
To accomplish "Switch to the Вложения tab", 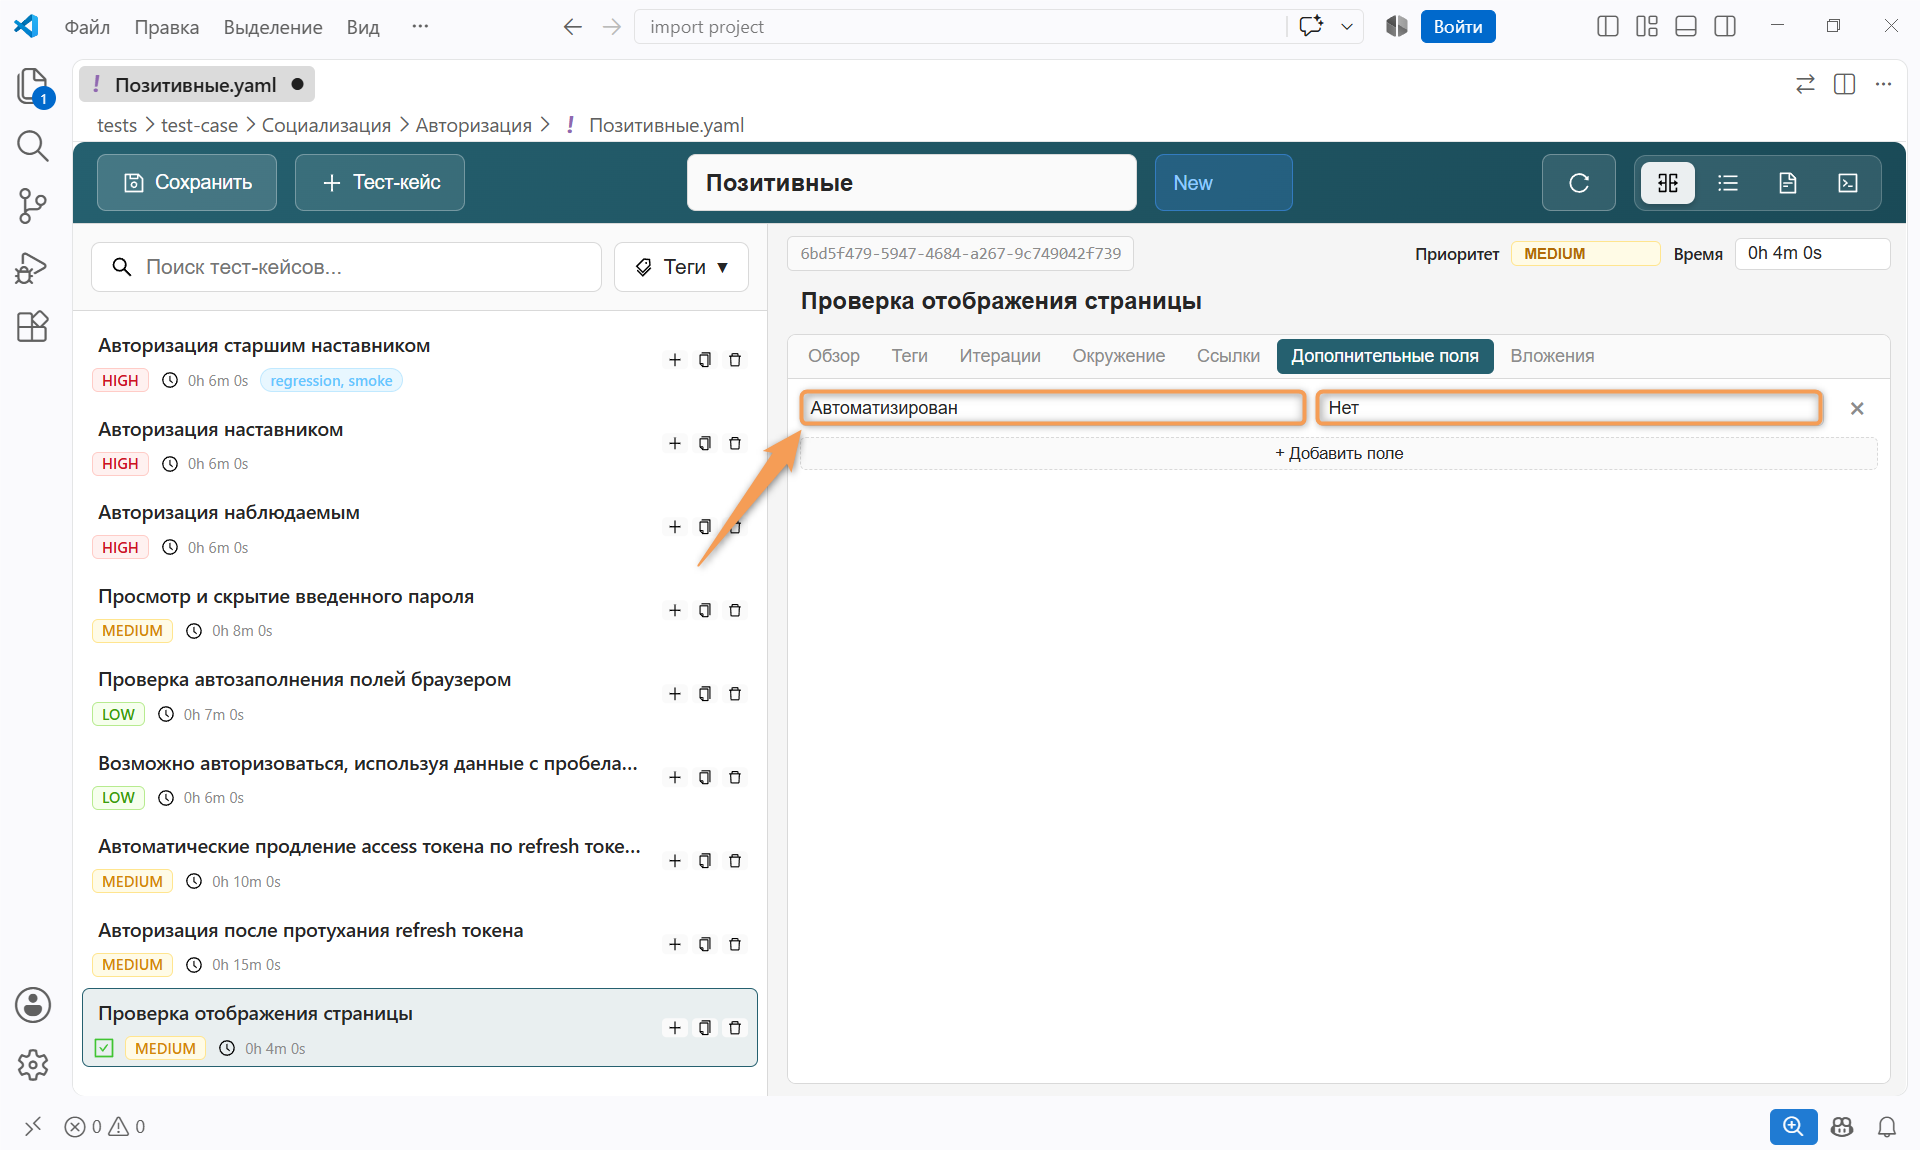I will coord(1552,356).
